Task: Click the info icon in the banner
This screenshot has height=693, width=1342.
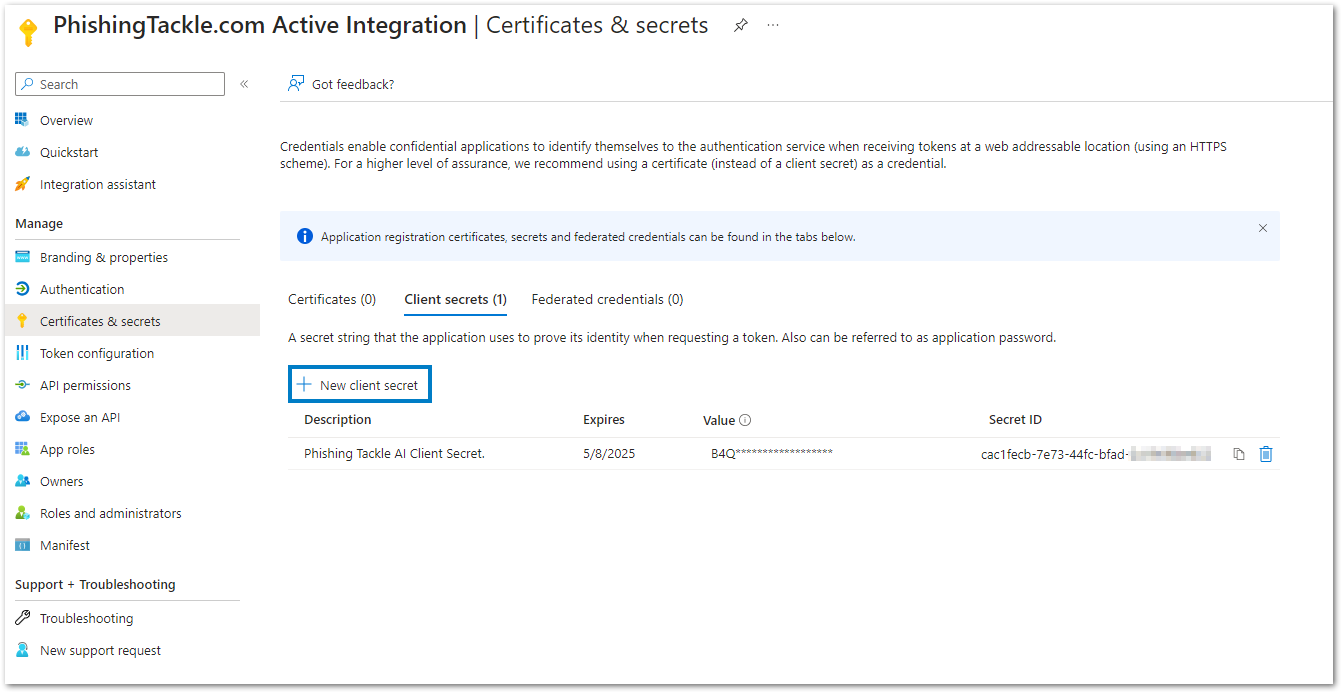Action: (305, 237)
